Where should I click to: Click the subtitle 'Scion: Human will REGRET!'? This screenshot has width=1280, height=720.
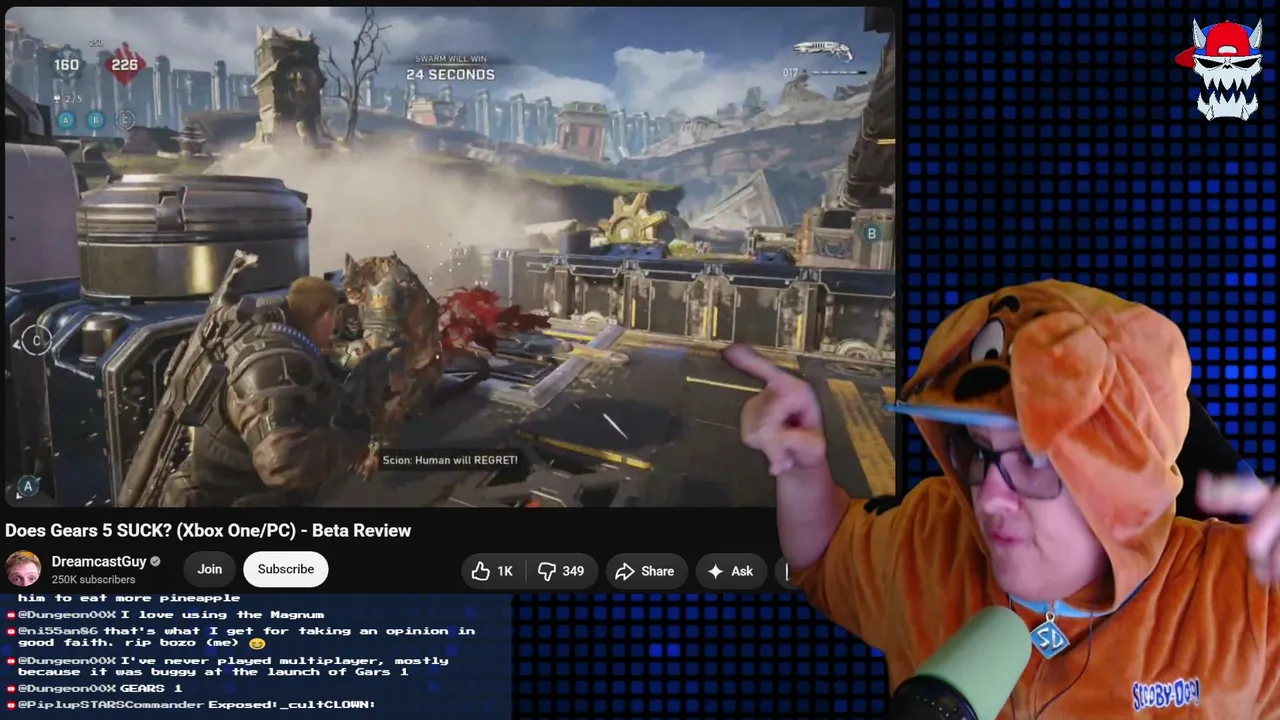[x=450, y=460]
